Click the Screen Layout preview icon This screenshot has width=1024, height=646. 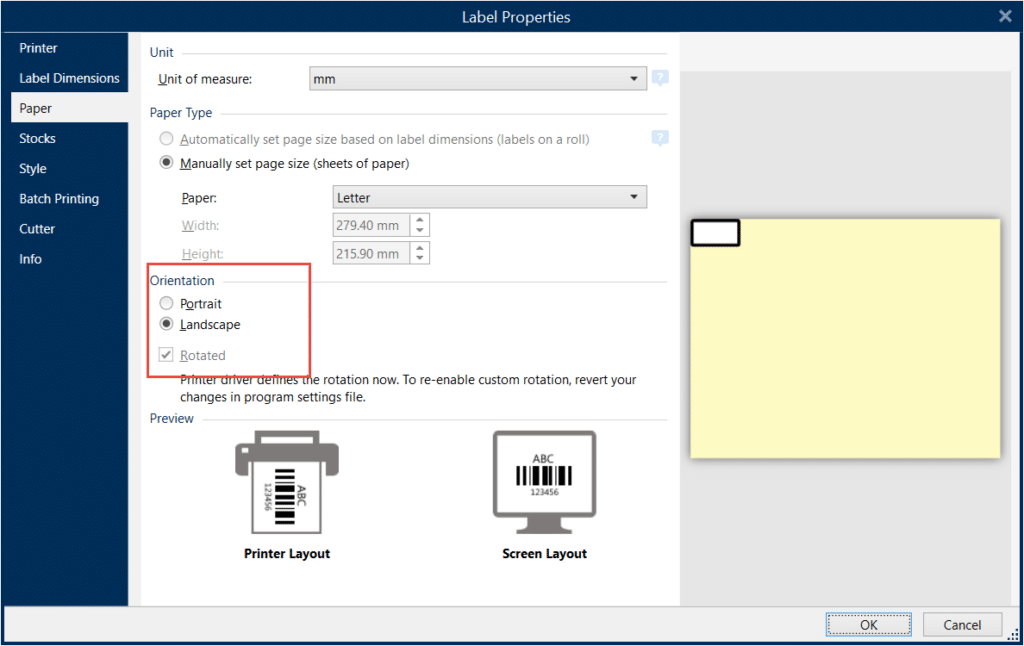[x=544, y=482]
